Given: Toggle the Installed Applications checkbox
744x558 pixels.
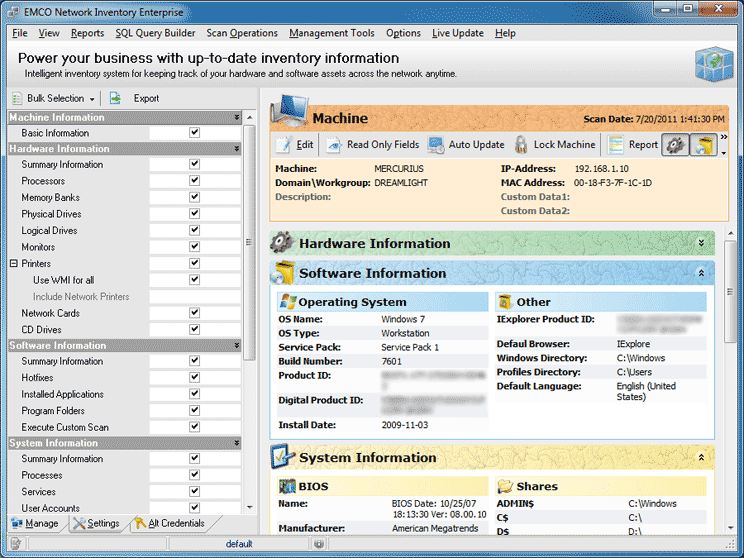Looking at the screenshot, I should click(195, 394).
